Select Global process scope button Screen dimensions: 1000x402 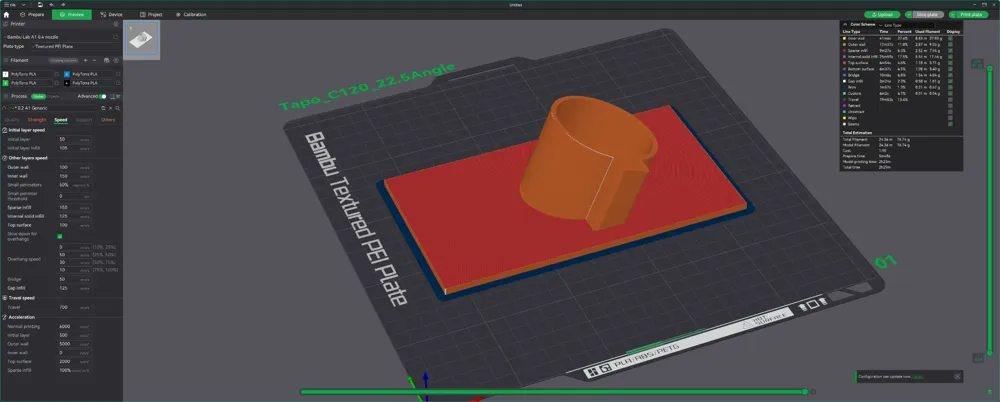pyautogui.click(x=38, y=96)
